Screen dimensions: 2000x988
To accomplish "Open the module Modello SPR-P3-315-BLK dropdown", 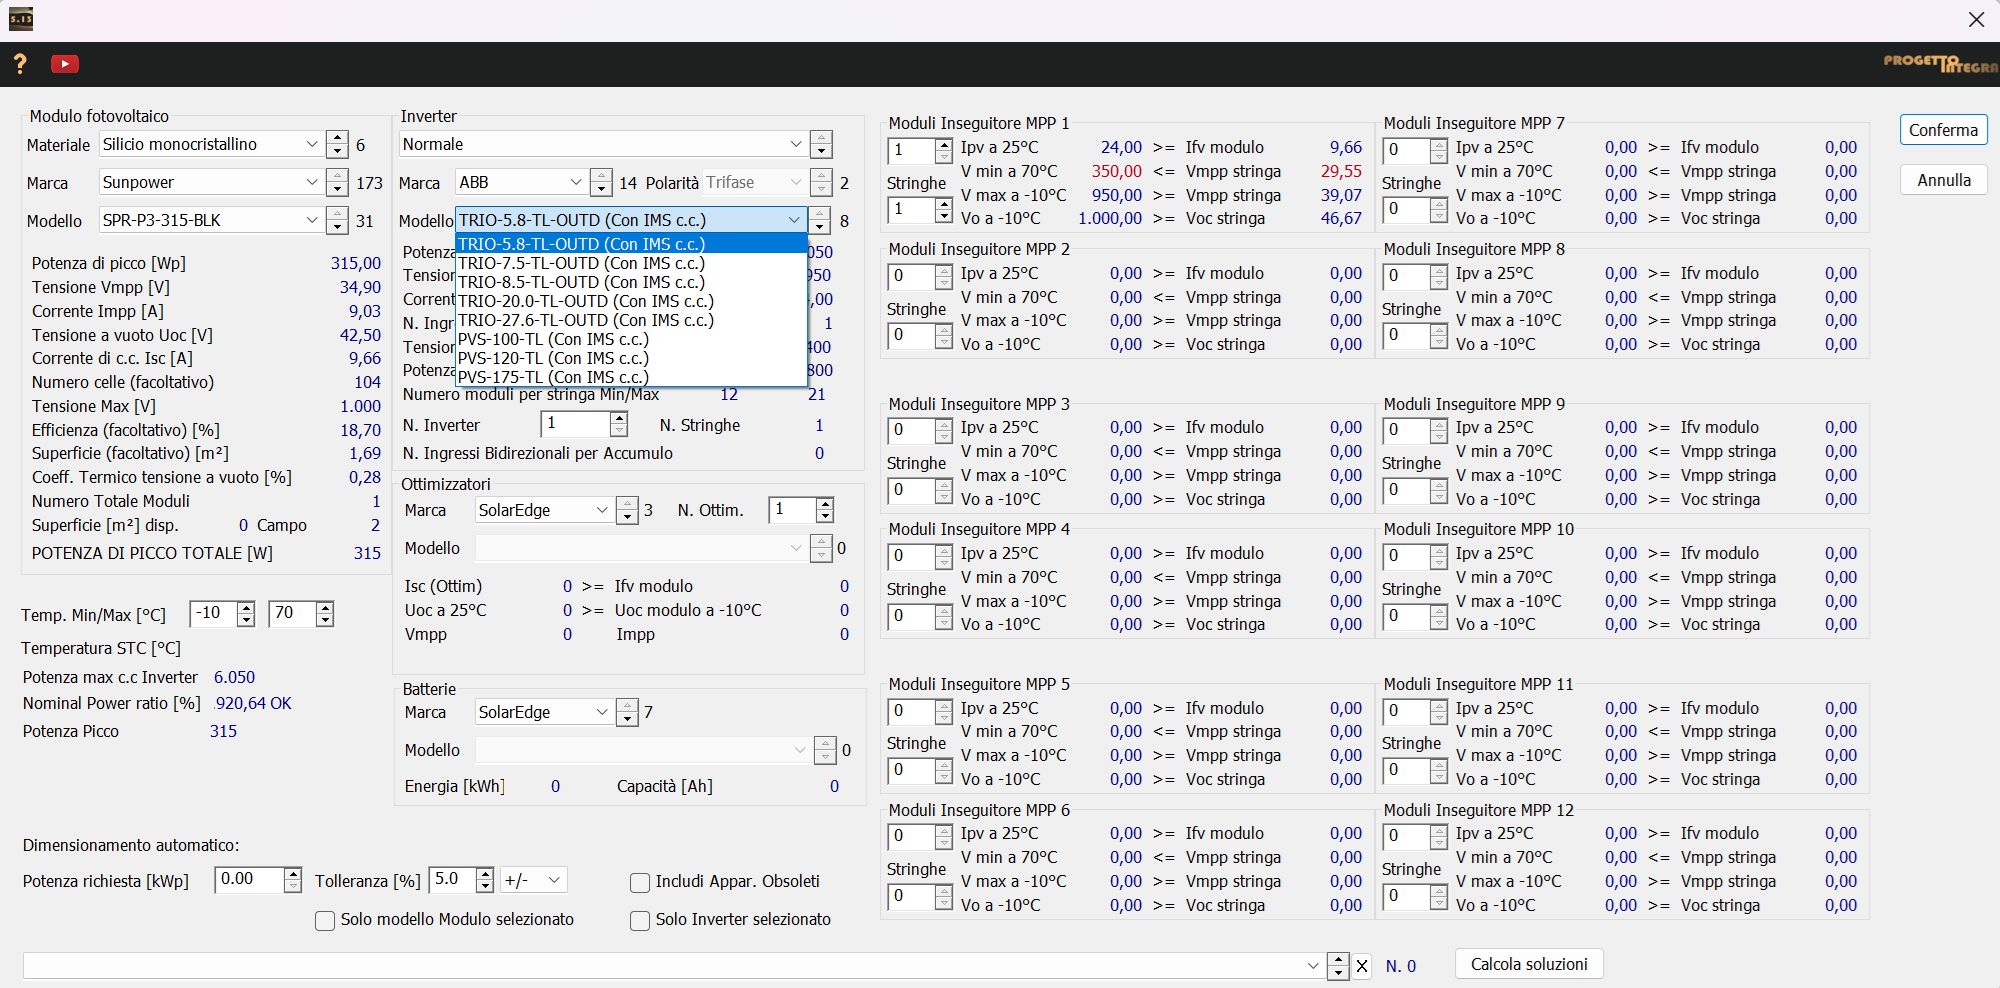I will (211, 220).
